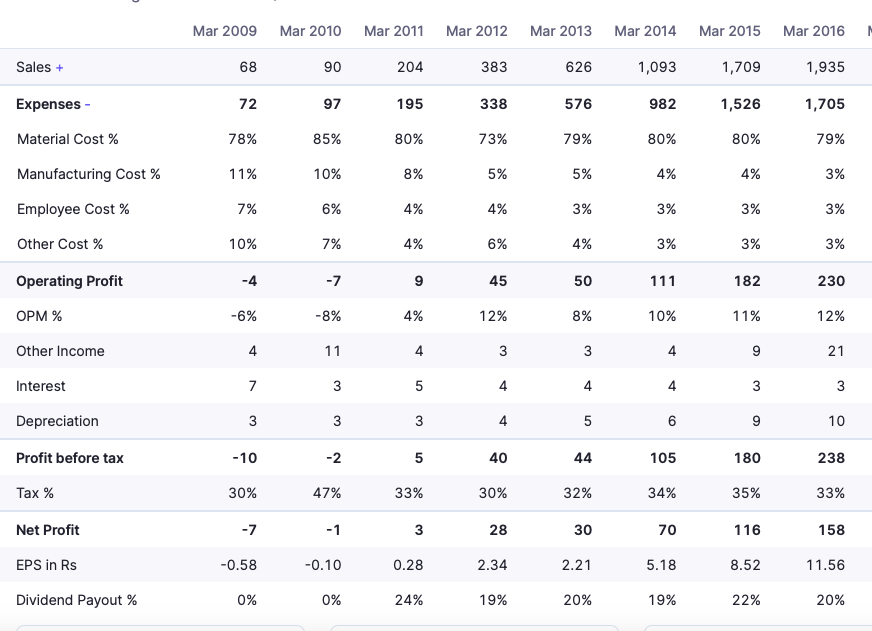Click the Other Cost % row label
The height and width of the screenshot is (631, 872).
pyautogui.click(x=60, y=244)
